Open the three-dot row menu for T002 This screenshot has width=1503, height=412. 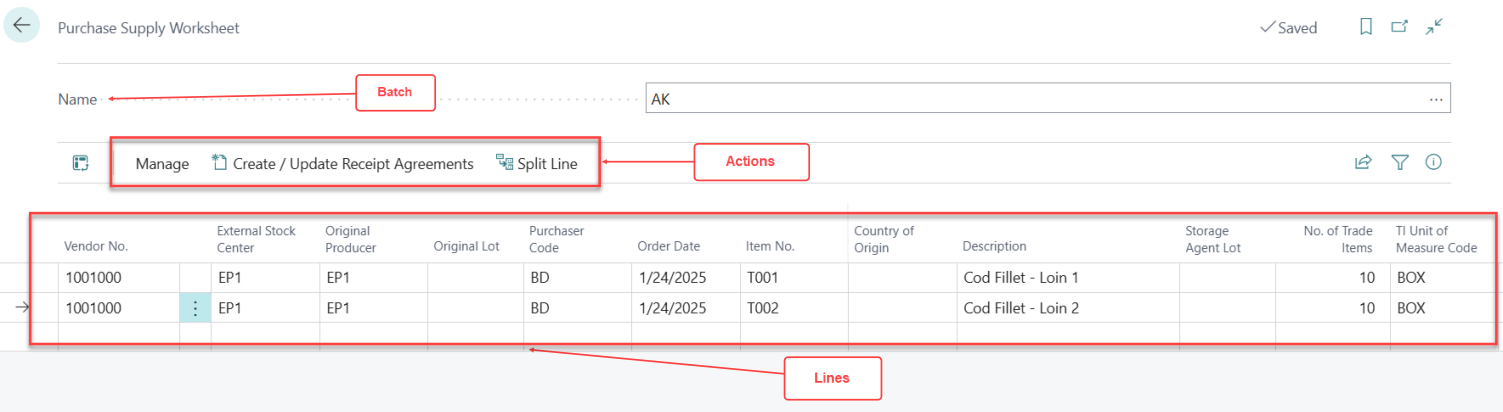pyautogui.click(x=195, y=309)
